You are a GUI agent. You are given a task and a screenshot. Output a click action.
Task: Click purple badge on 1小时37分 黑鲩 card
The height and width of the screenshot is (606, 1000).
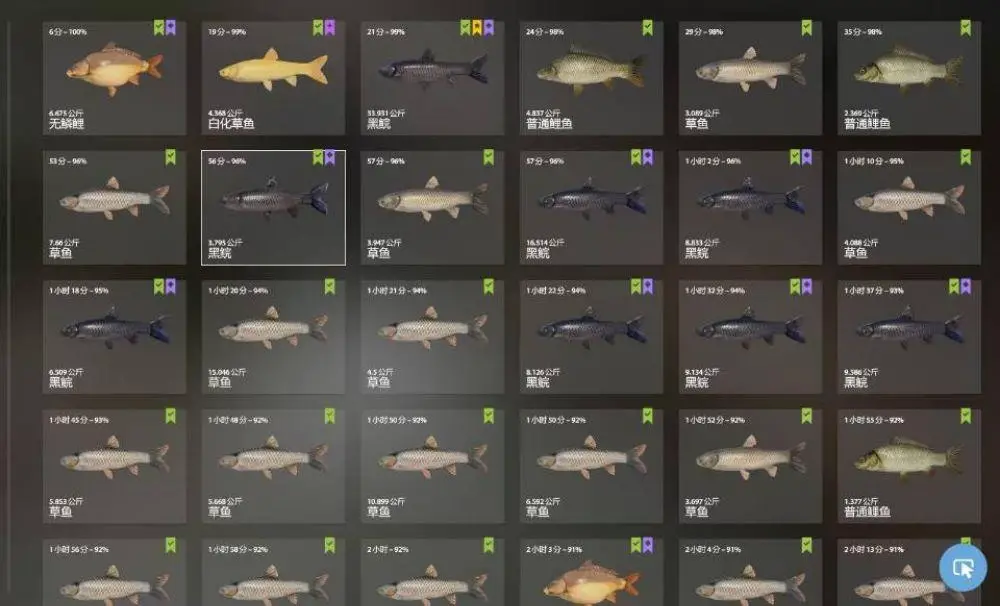click(966, 286)
